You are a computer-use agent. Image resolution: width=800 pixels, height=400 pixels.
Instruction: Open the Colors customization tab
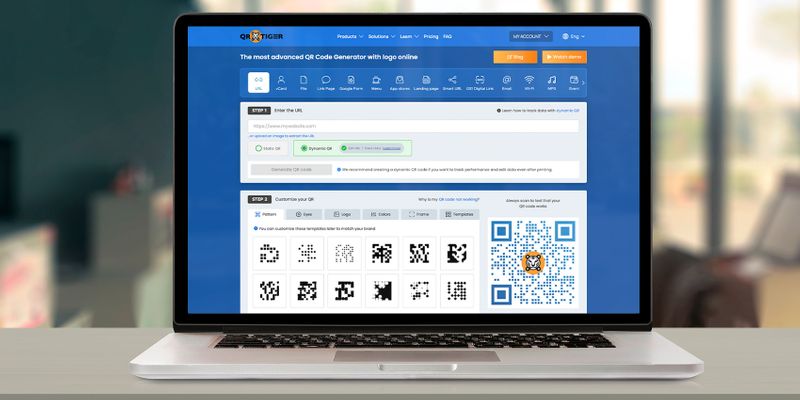click(x=381, y=215)
